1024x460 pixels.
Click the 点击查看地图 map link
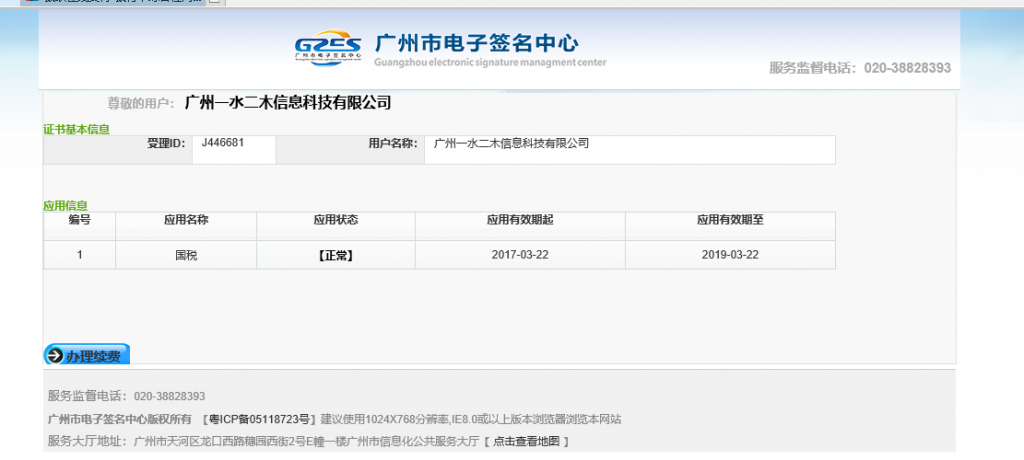coord(526,441)
